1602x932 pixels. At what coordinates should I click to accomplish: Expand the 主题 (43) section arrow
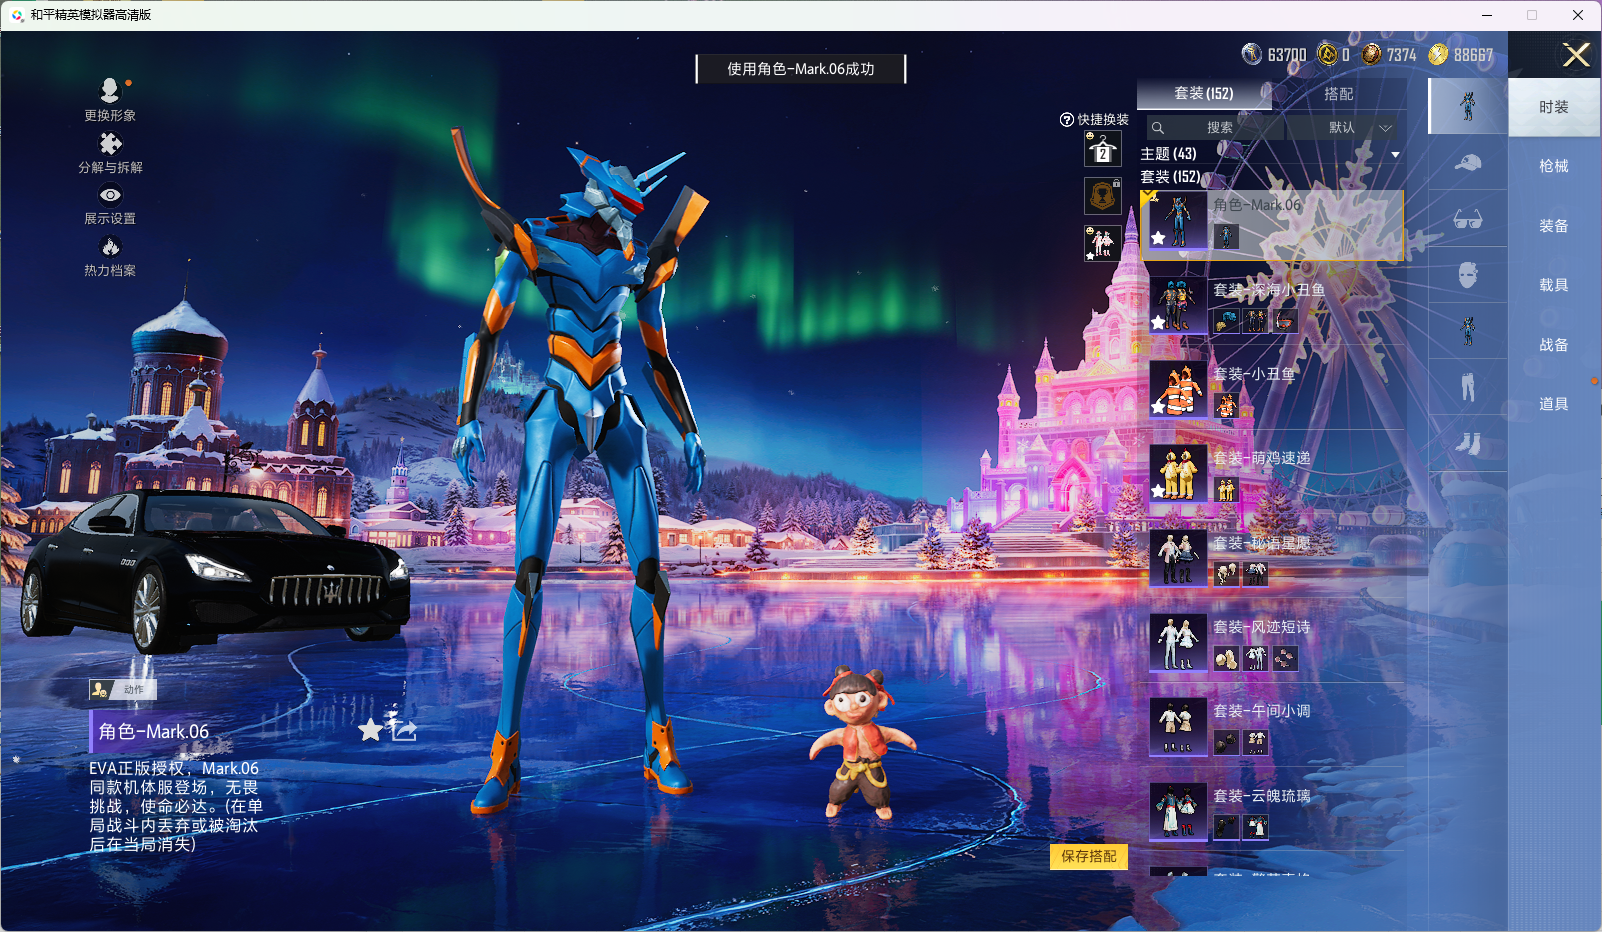1395,155
